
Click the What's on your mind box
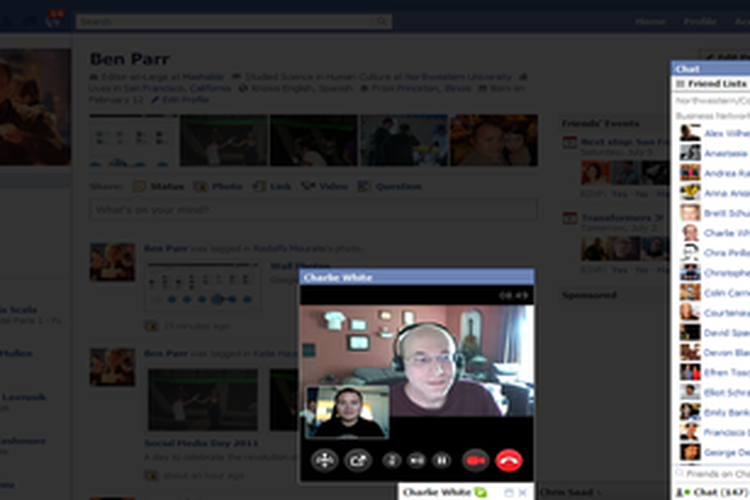click(x=313, y=210)
